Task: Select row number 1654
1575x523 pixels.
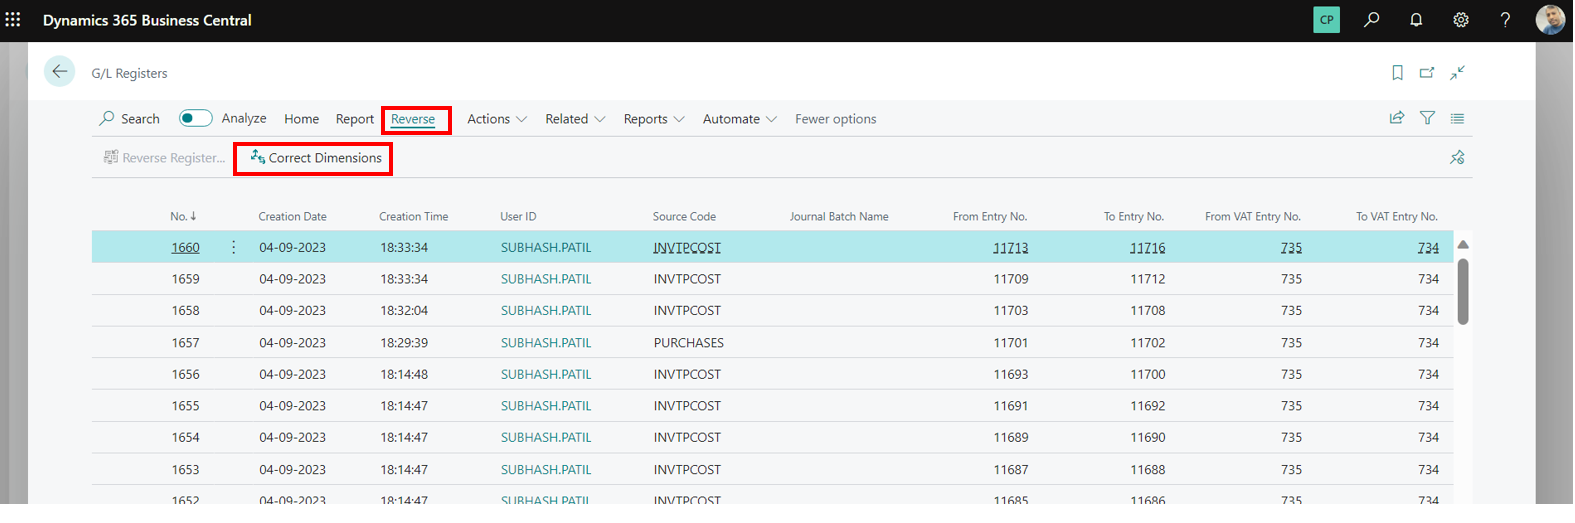Action: point(185,437)
